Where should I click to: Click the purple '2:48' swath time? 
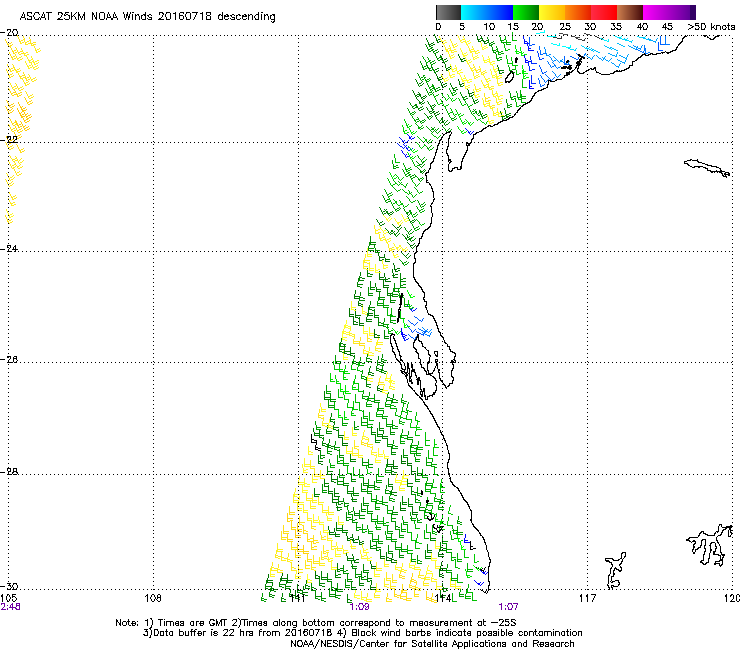[x=10, y=607]
